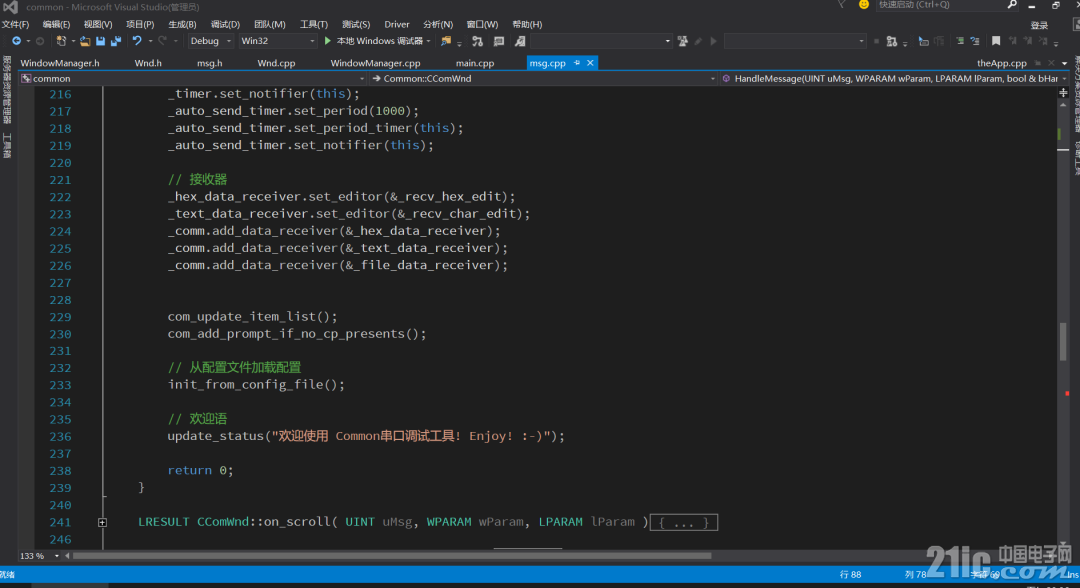
Task: Switch to the WindowManager.h tab
Action: (x=60, y=63)
